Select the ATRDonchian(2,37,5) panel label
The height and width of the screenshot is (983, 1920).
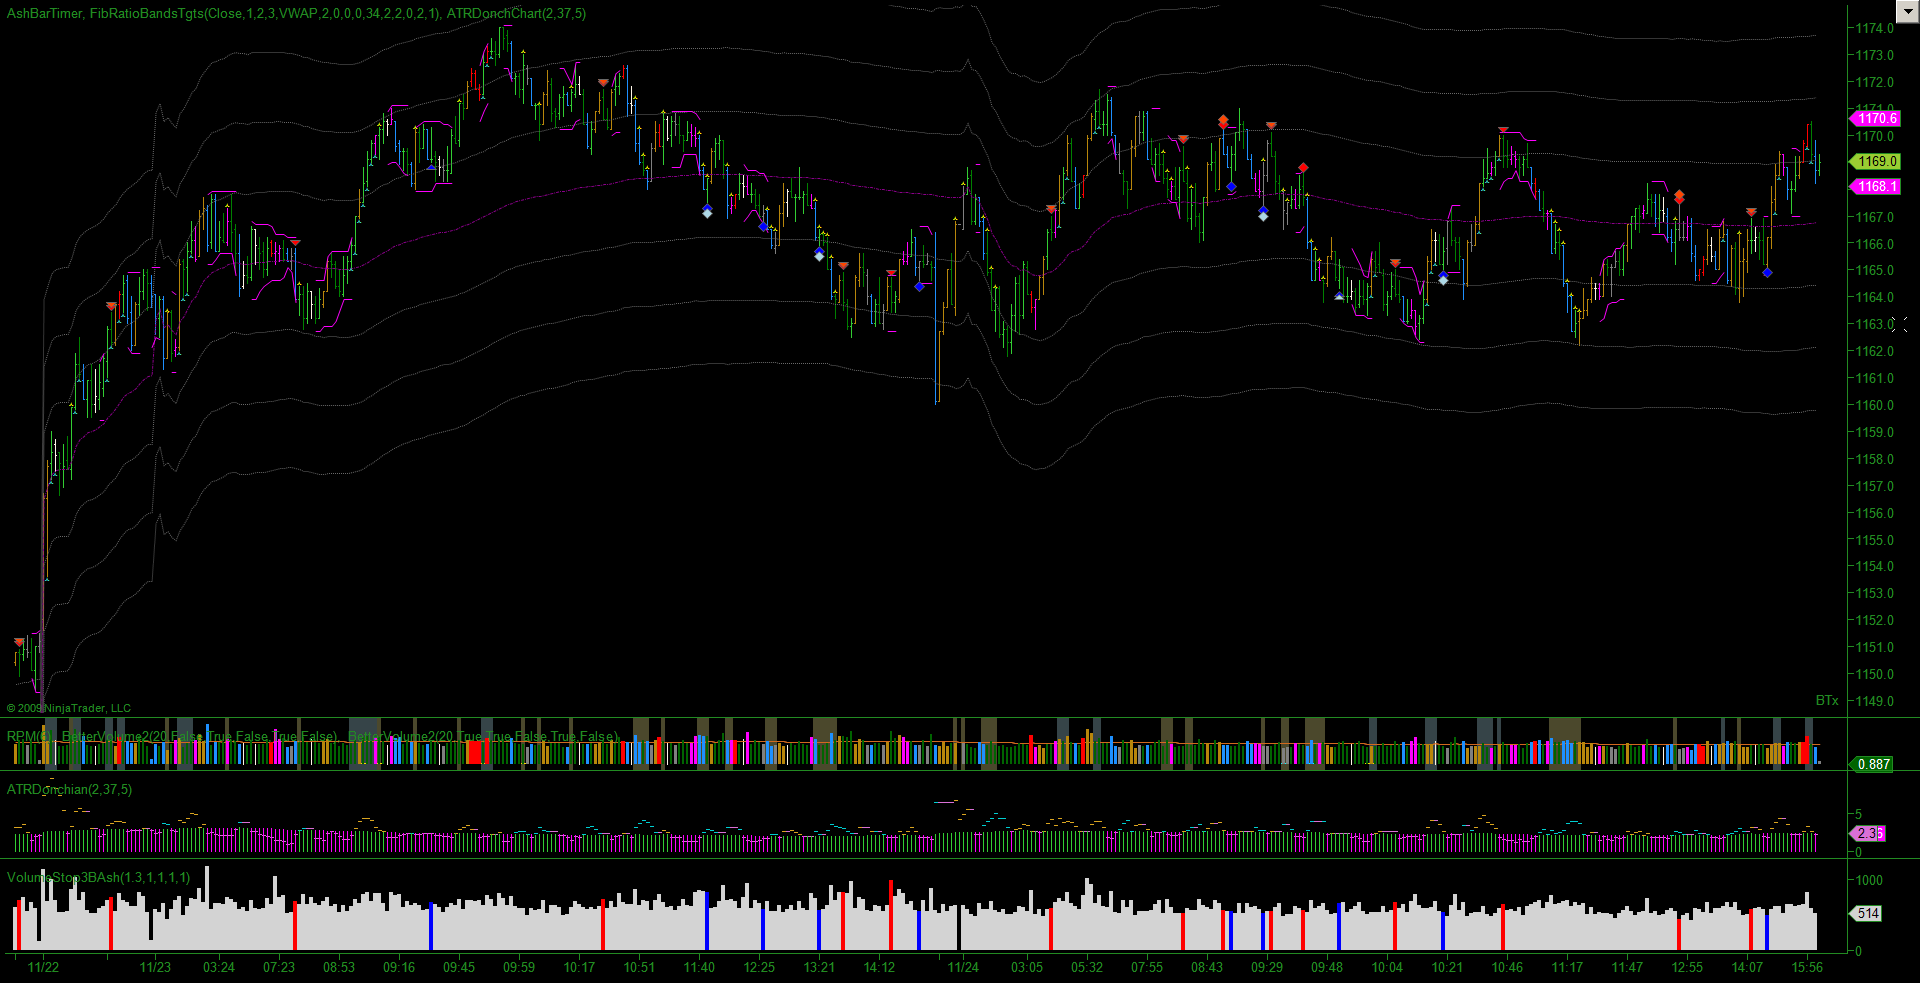[69, 790]
